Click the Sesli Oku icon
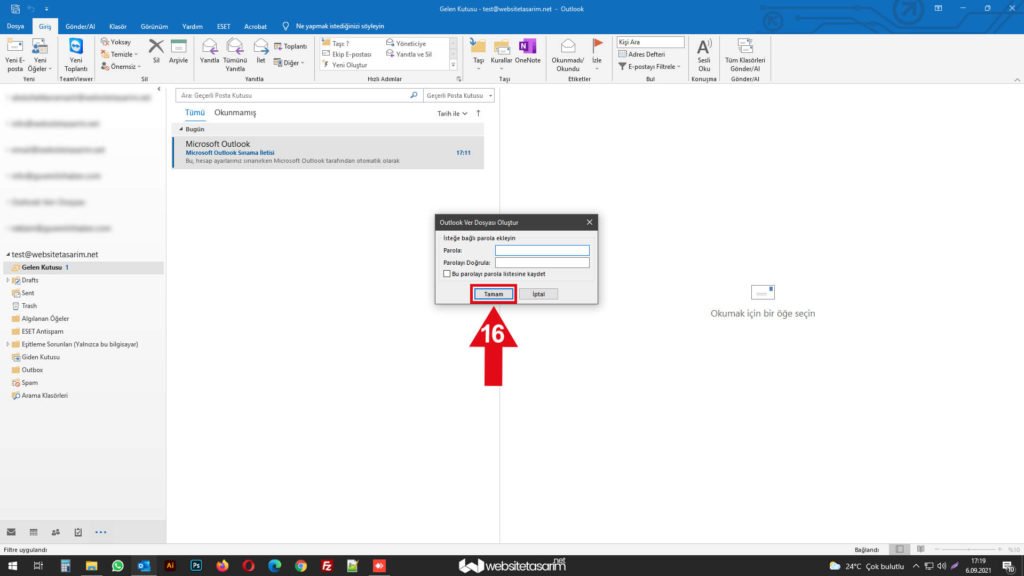1024x576 pixels. [704, 48]
